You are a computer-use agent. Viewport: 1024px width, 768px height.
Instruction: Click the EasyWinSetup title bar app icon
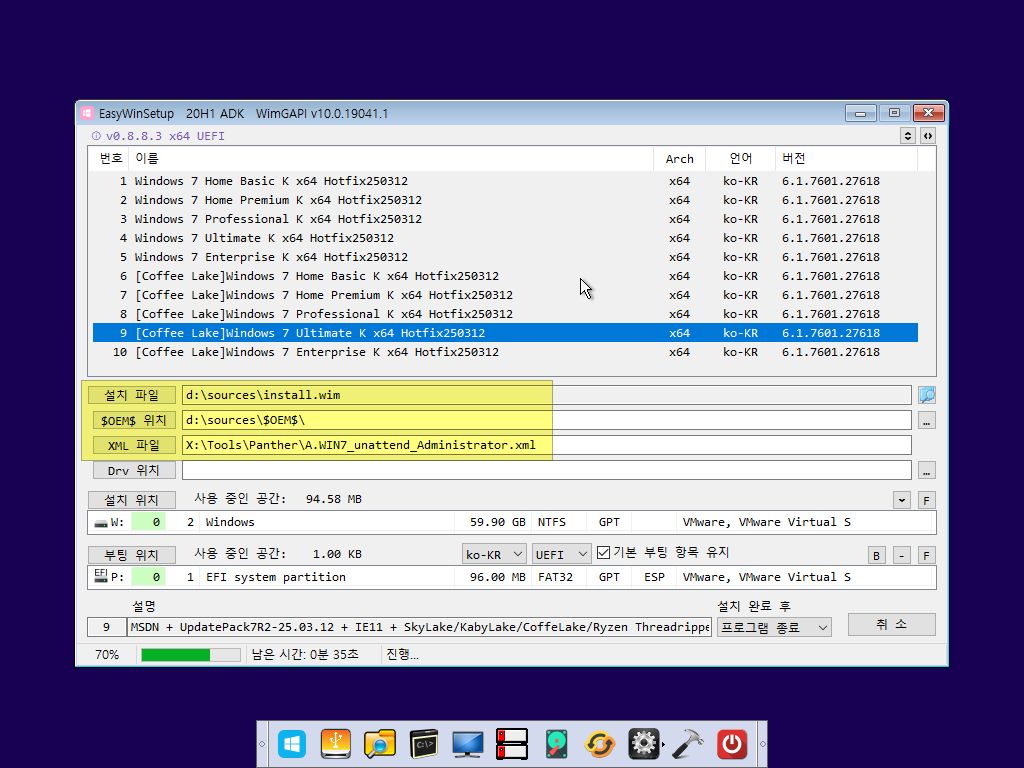click(x=87, y=113)
